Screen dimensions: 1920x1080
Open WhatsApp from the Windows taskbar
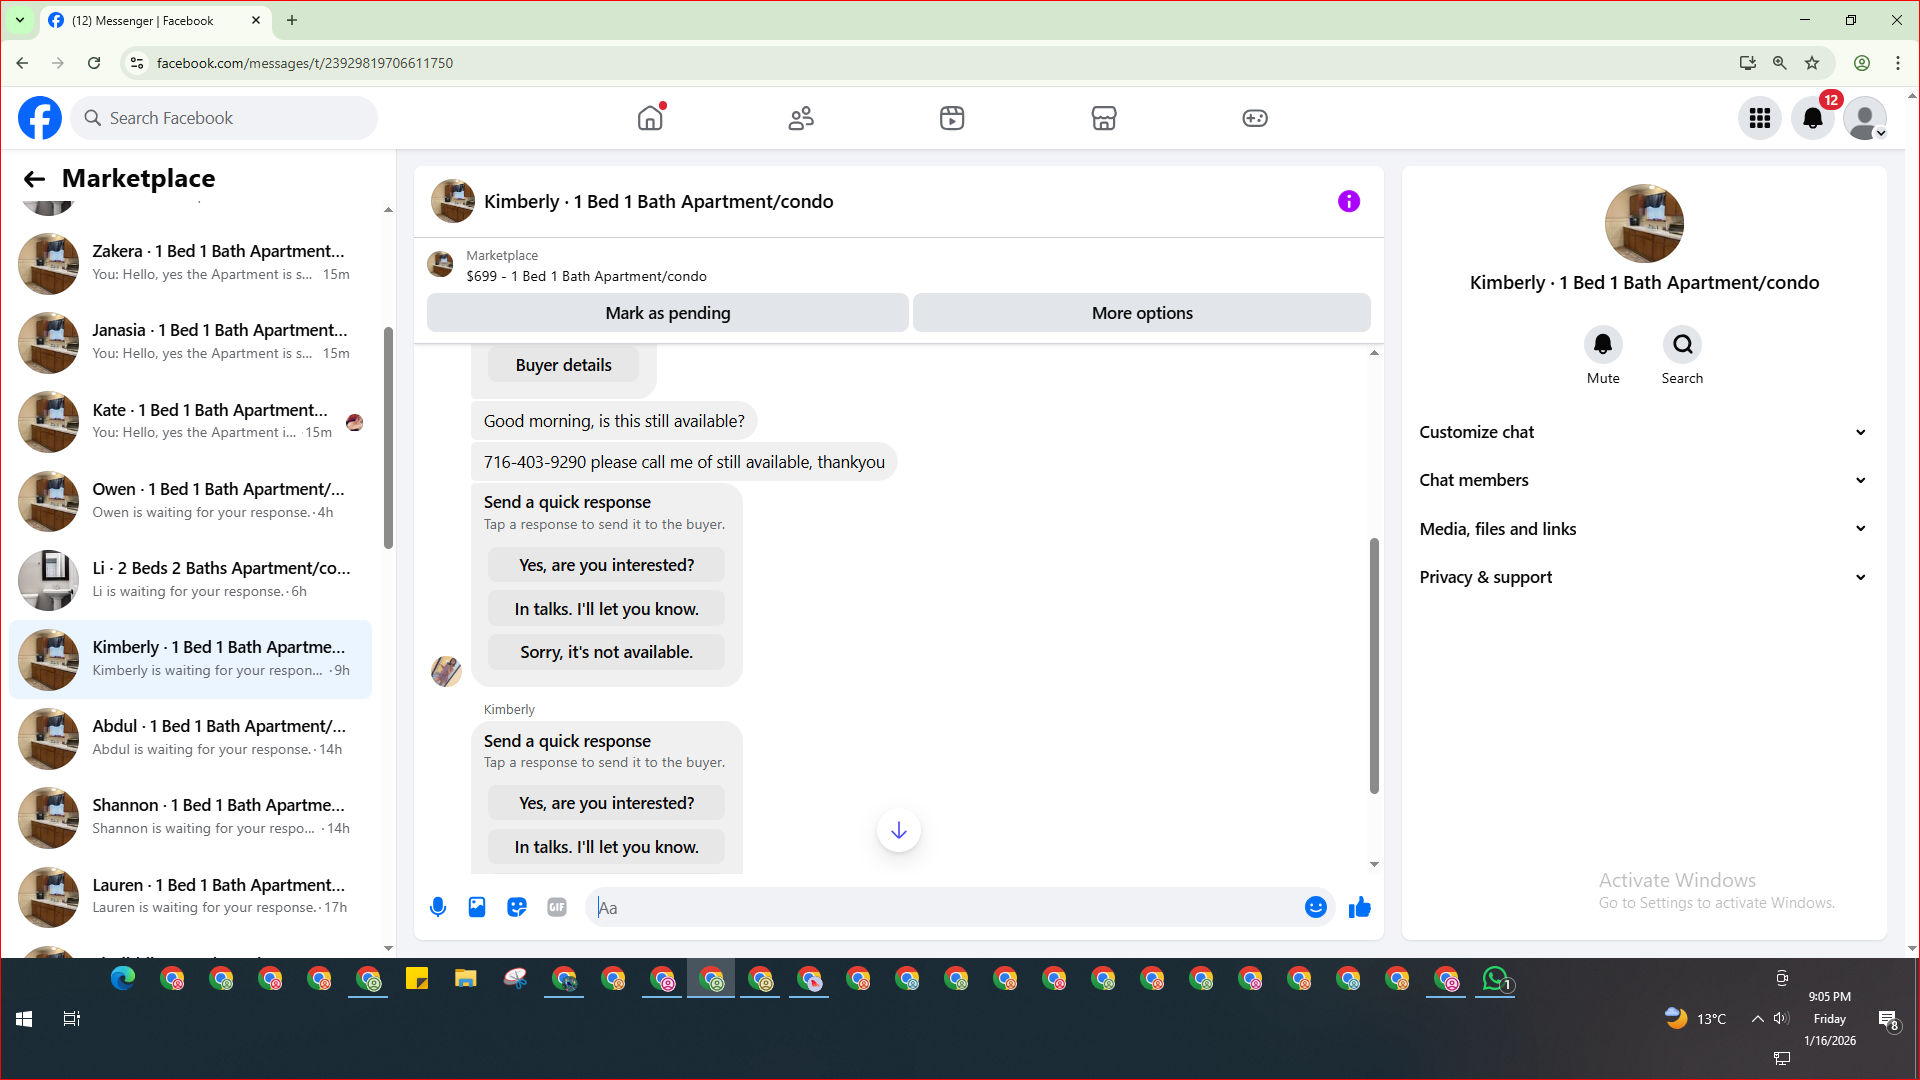[x=1494, y=979]
